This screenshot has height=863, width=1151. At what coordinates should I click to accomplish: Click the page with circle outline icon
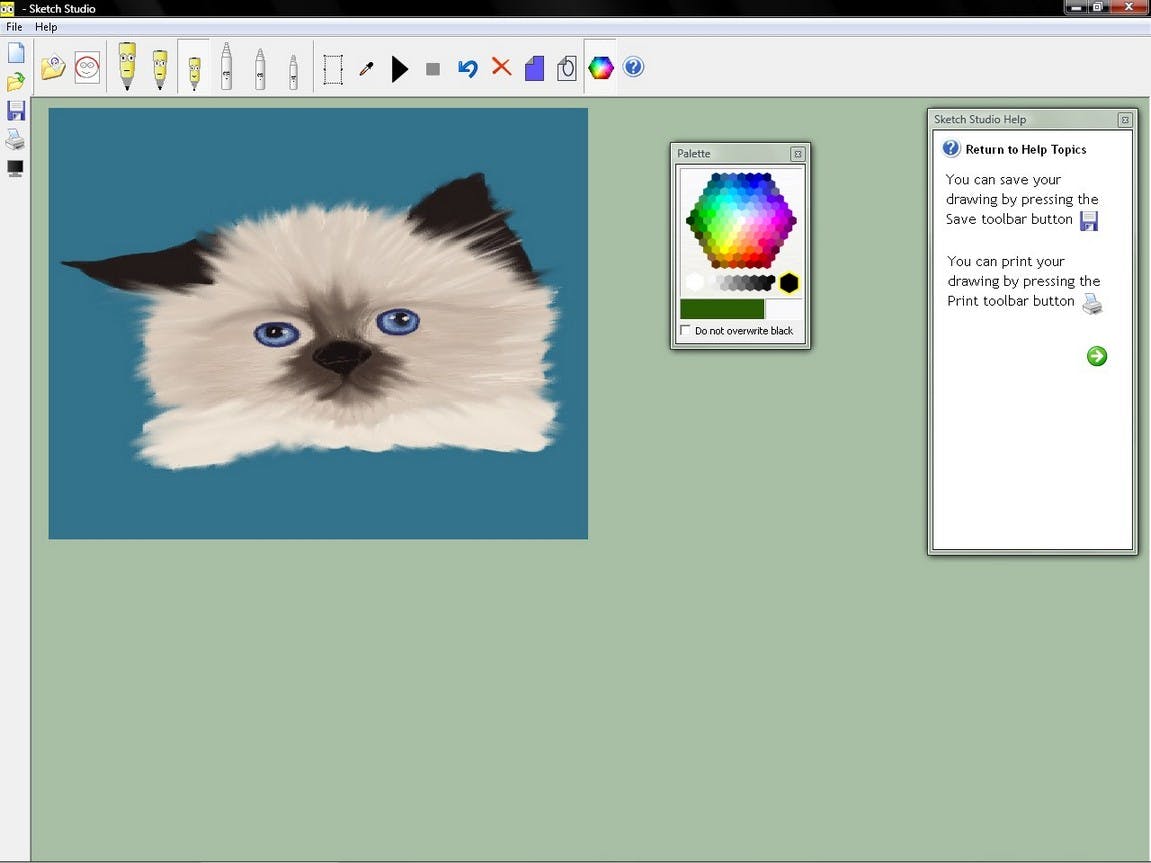pyautogui.click(x=567, y=68)
